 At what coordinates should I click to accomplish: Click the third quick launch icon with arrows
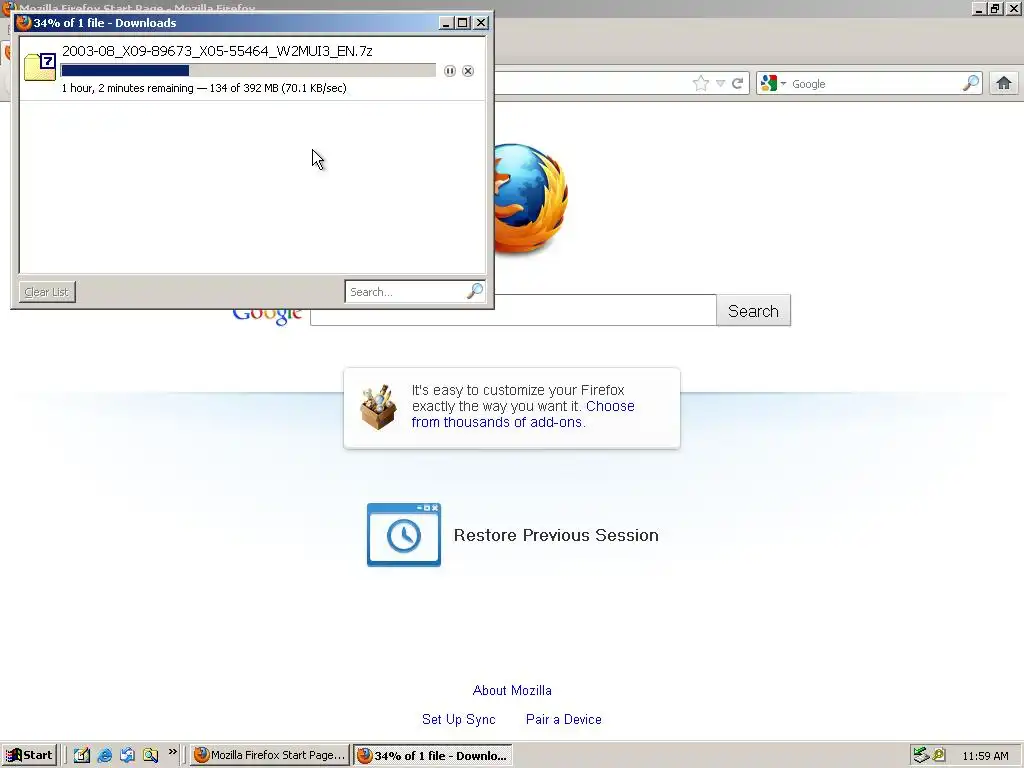coord(127,755)
